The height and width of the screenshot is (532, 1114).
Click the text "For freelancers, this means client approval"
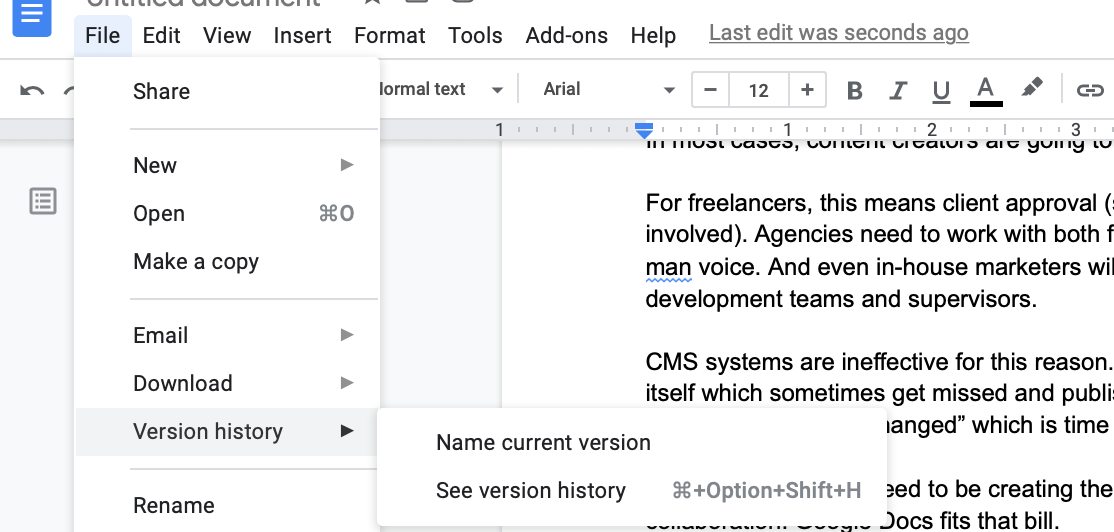870,204
